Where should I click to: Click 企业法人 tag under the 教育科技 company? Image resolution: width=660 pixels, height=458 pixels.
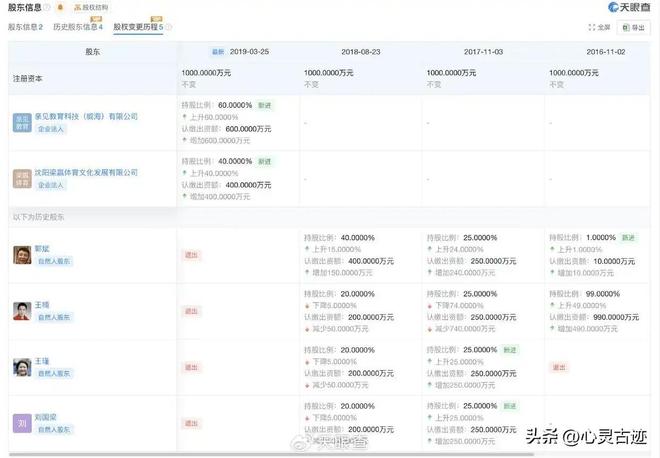pyautogui.click(x=51, y=129)
